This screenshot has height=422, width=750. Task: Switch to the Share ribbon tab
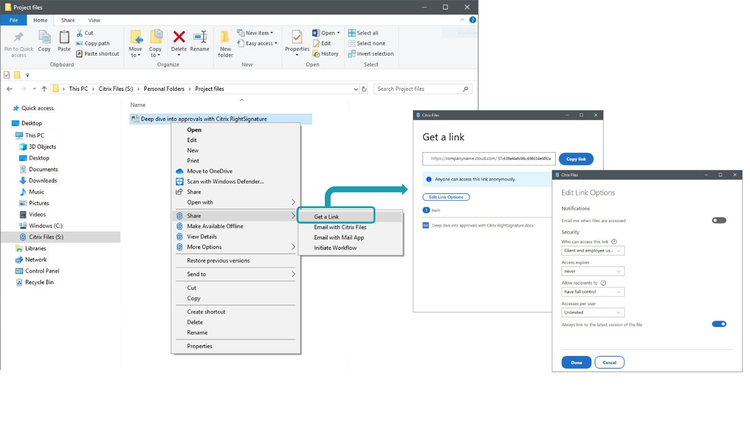pyautogui.click(x=68, y=20)
